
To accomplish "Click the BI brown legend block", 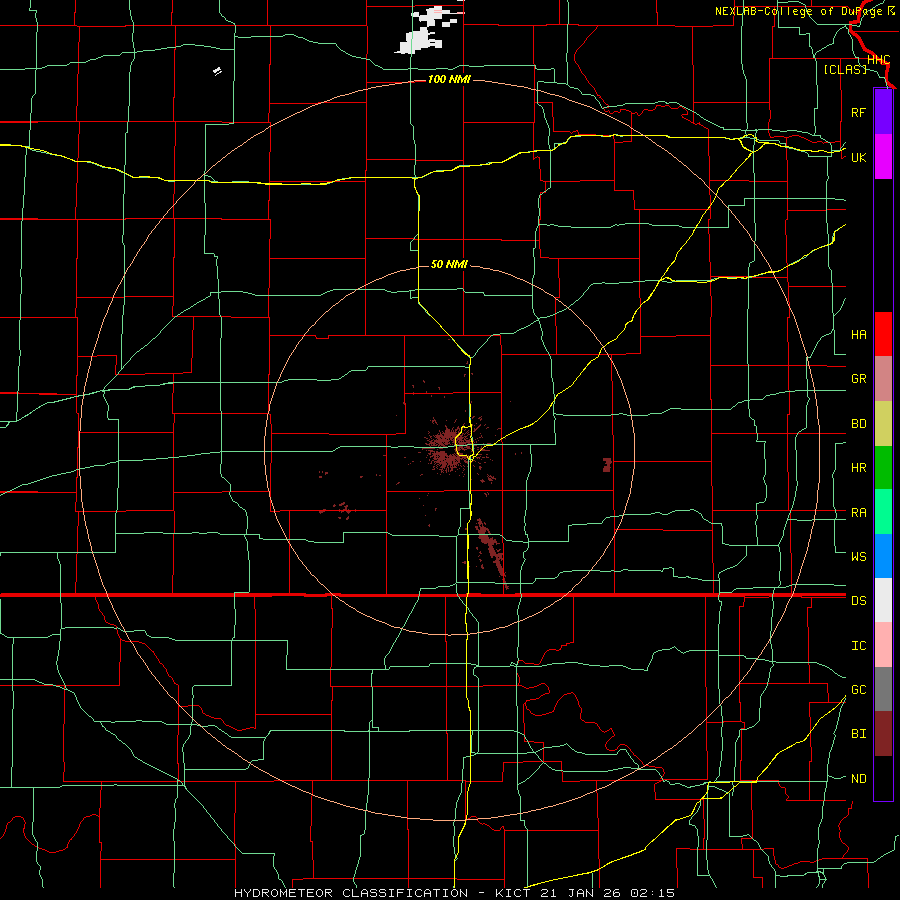I will click(883, 734).
